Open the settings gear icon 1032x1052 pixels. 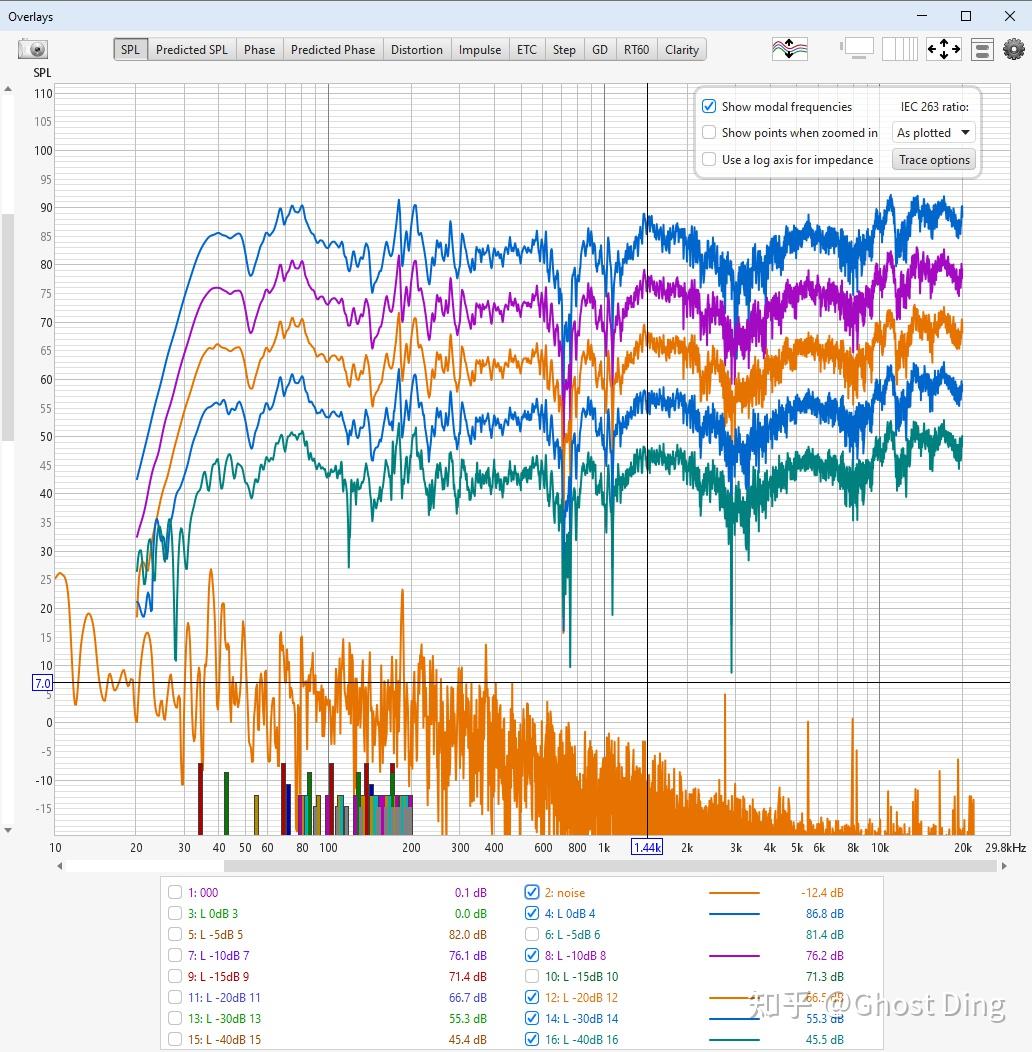[1016, 48]
